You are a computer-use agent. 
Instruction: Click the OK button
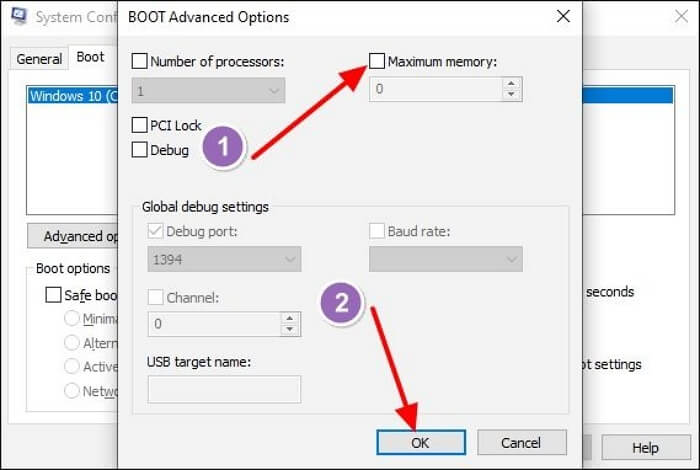(420, 442)
